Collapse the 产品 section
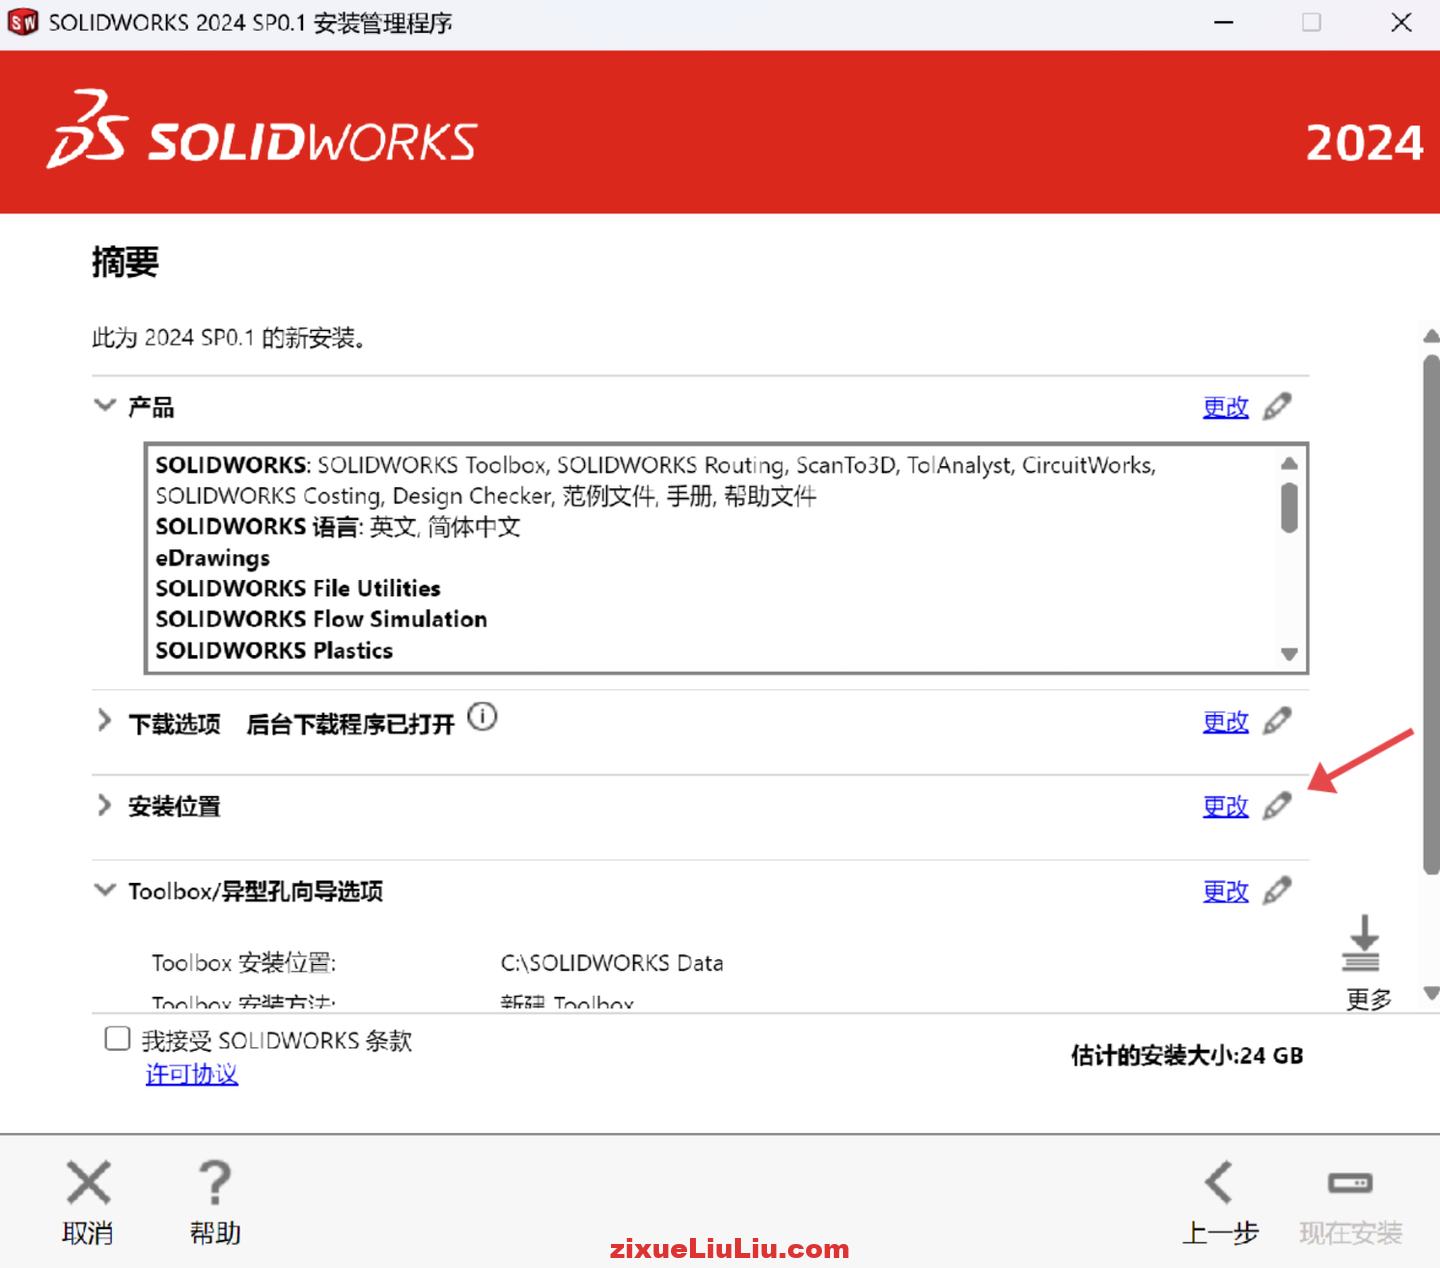This screenshot has width=1440, height=1268. pos(105,405)
